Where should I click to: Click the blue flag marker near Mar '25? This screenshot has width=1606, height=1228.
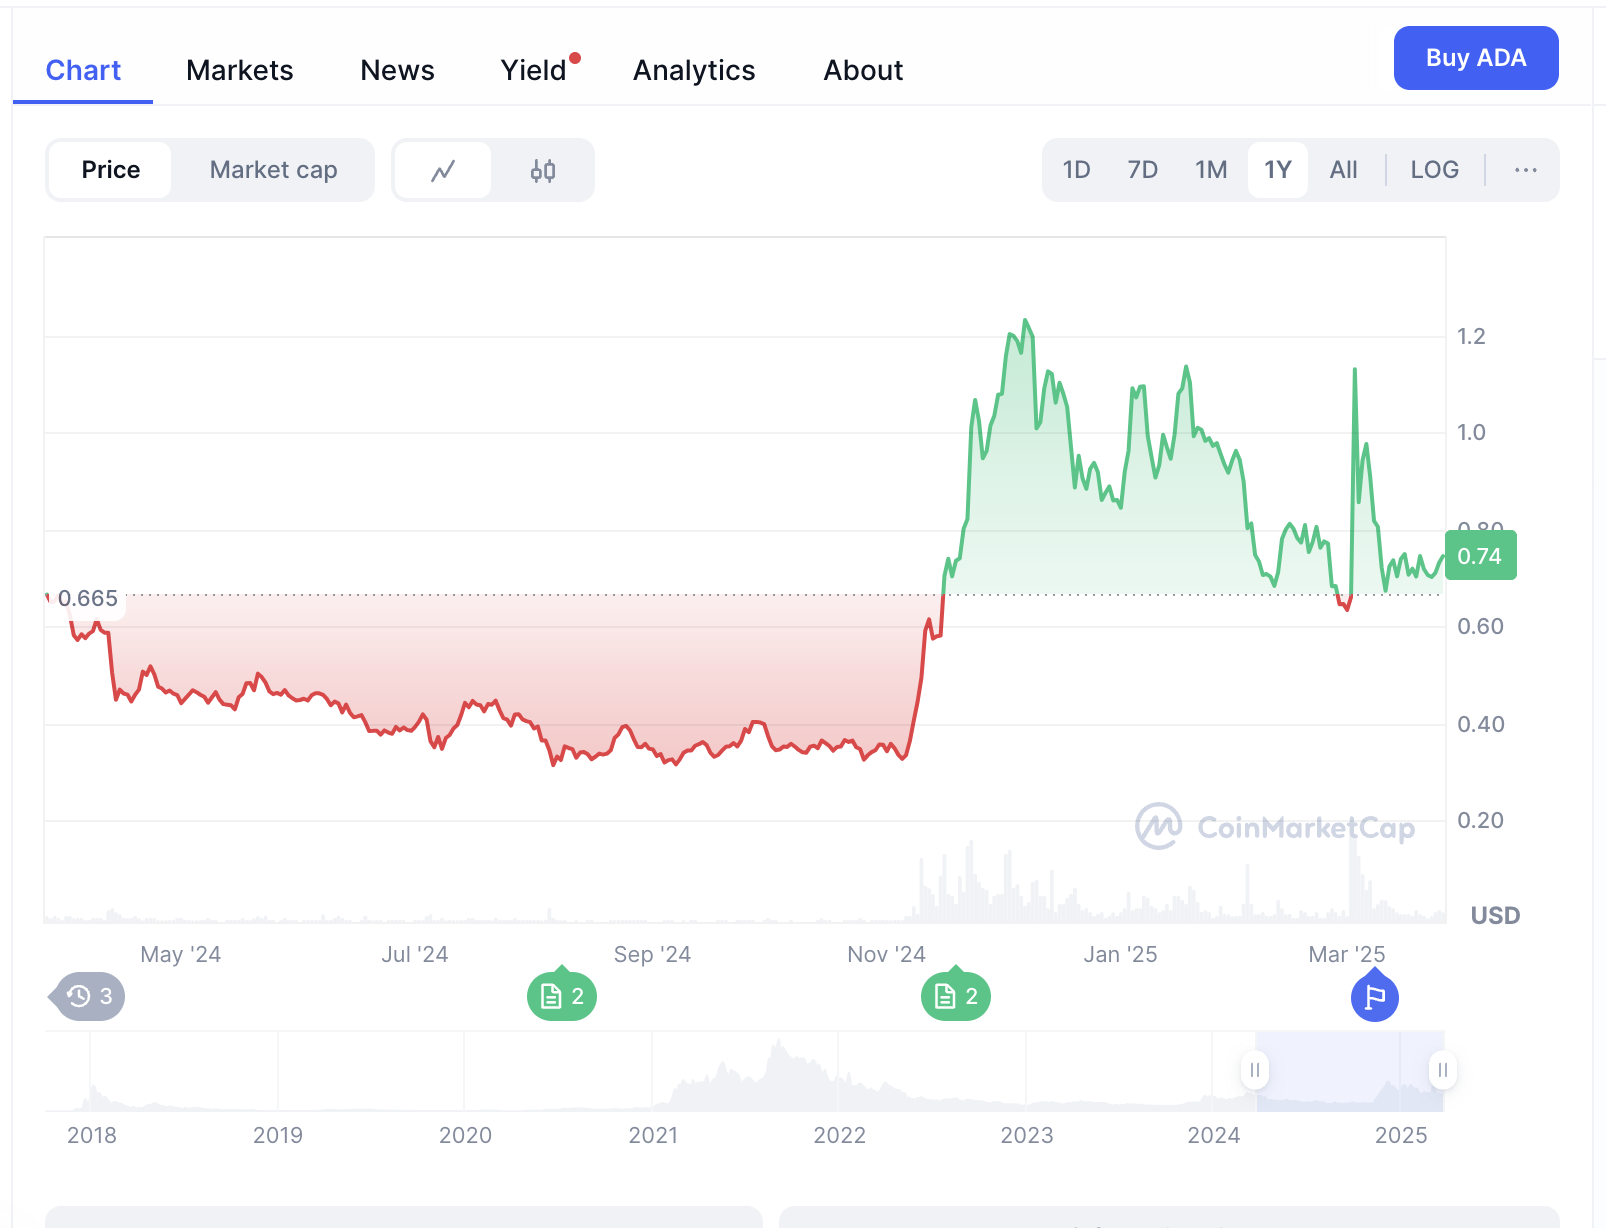click(1375, 997)
